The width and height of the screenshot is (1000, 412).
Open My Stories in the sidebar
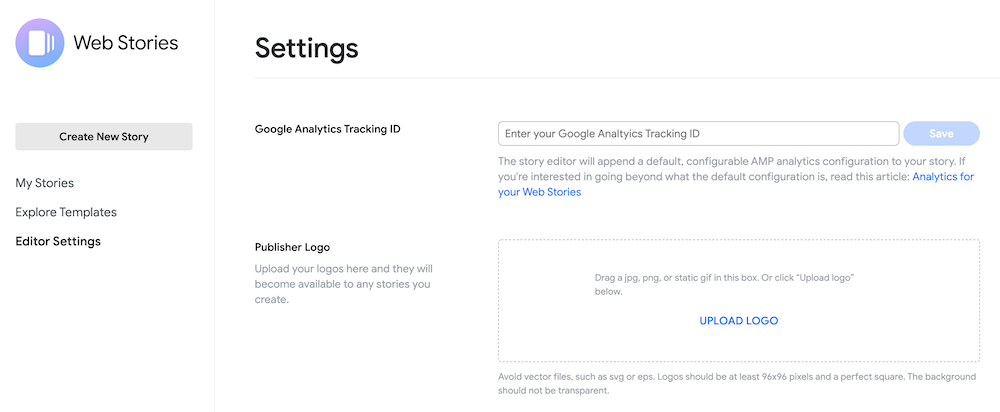coord(45,183)
